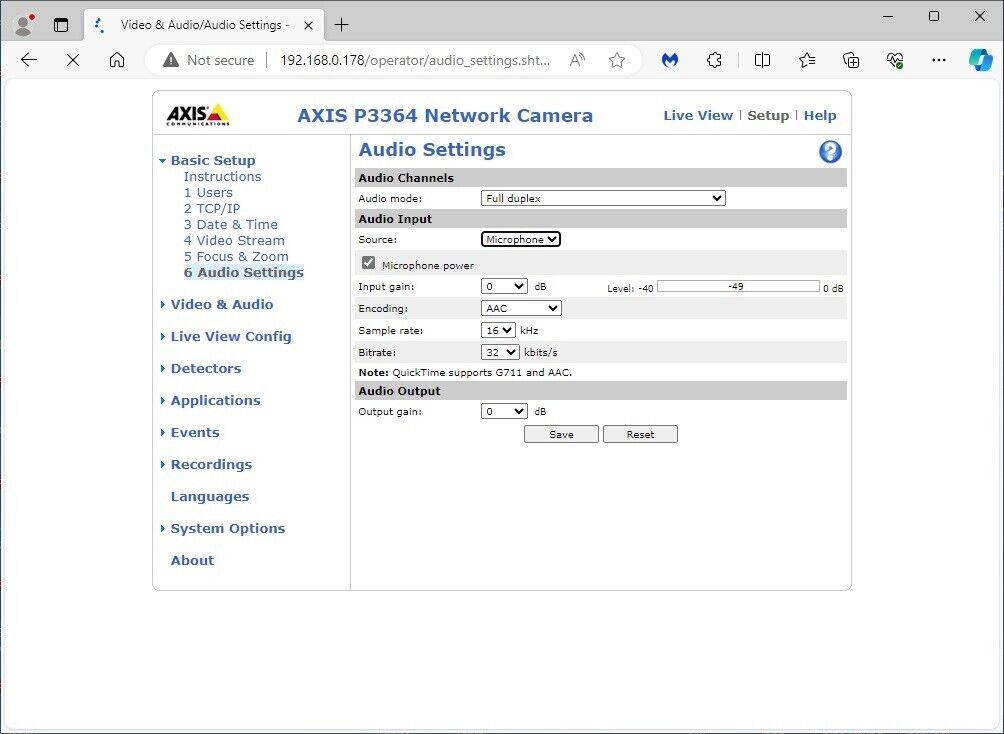Go to 2 TCP/IP setup page
Screen dimensions: 1004x734
212,208
